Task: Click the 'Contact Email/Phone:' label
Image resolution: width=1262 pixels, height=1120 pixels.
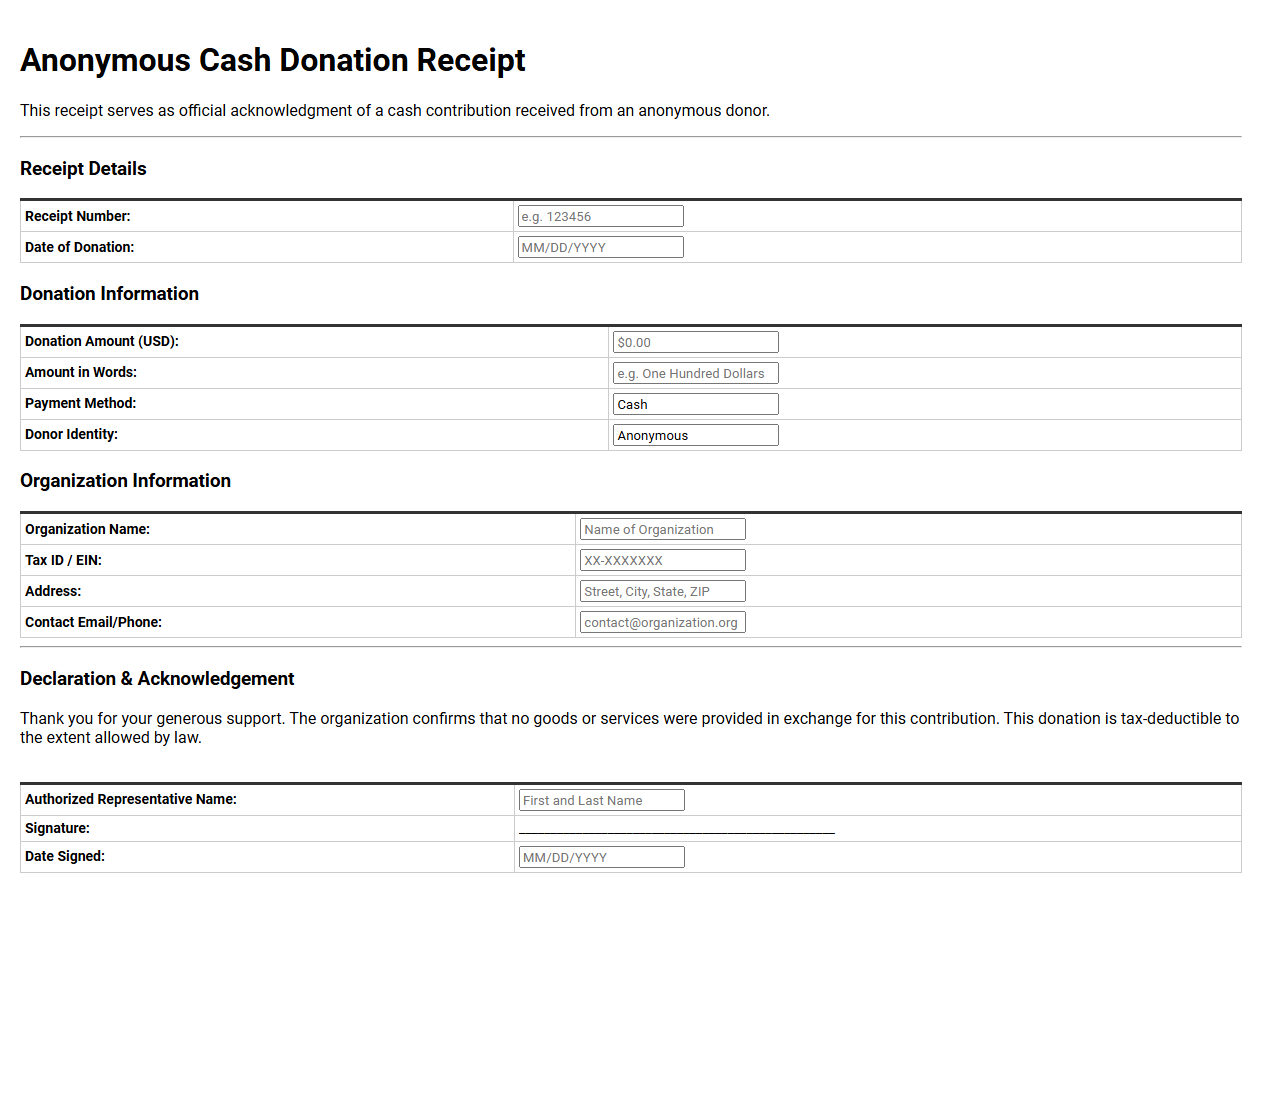Action: tap(93, 622)
